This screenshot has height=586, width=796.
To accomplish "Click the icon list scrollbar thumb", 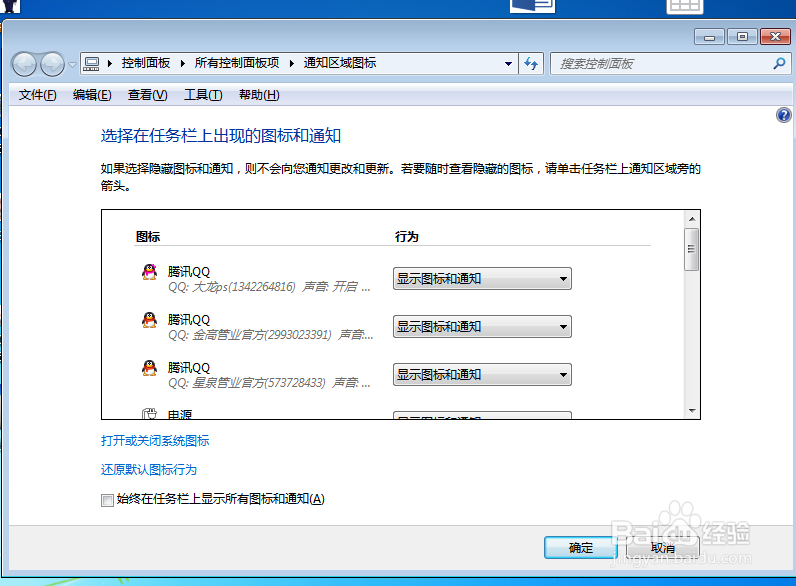I will click(691, 249).
